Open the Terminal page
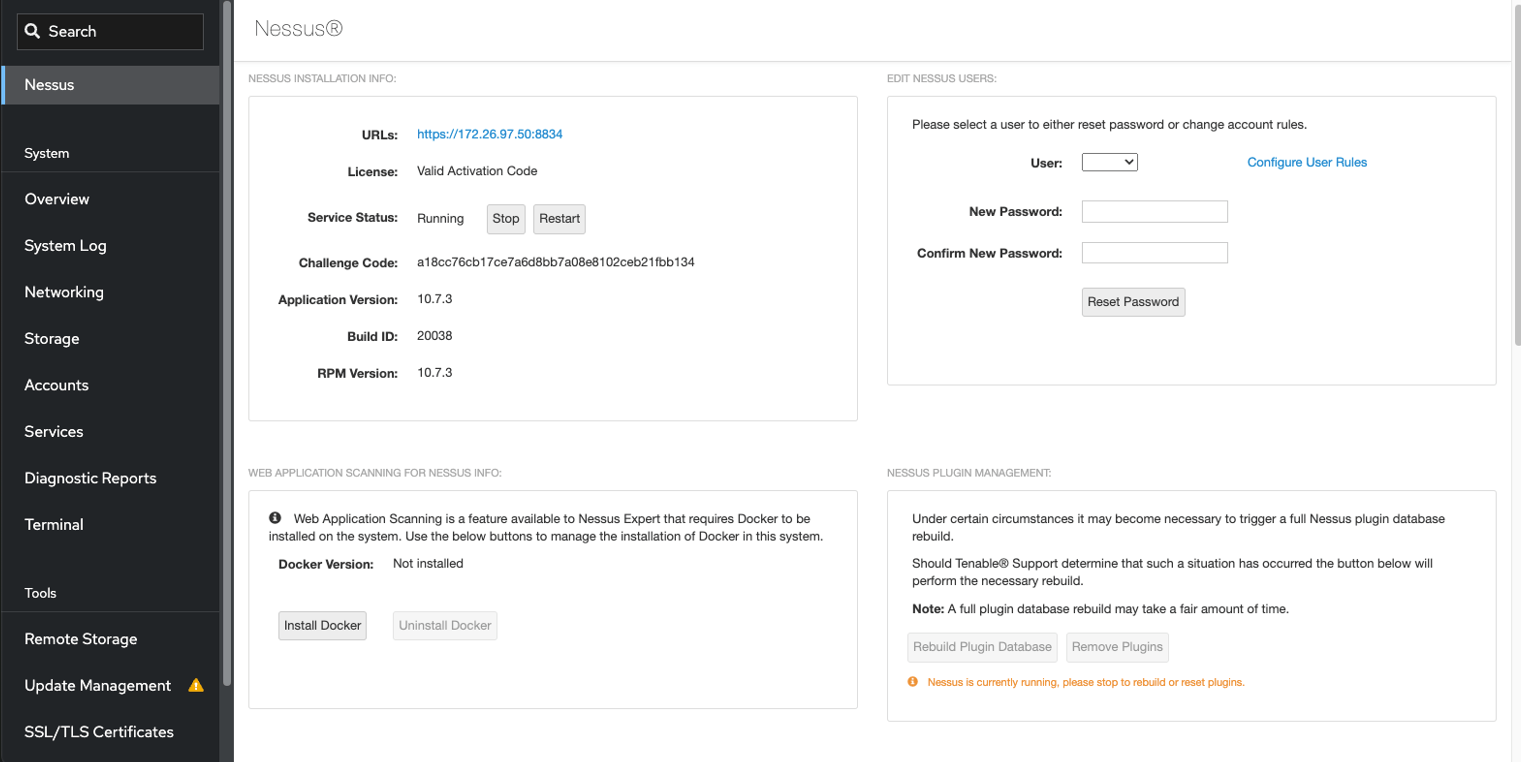This screenshot has height=762, width=1521. click(53, 524)
